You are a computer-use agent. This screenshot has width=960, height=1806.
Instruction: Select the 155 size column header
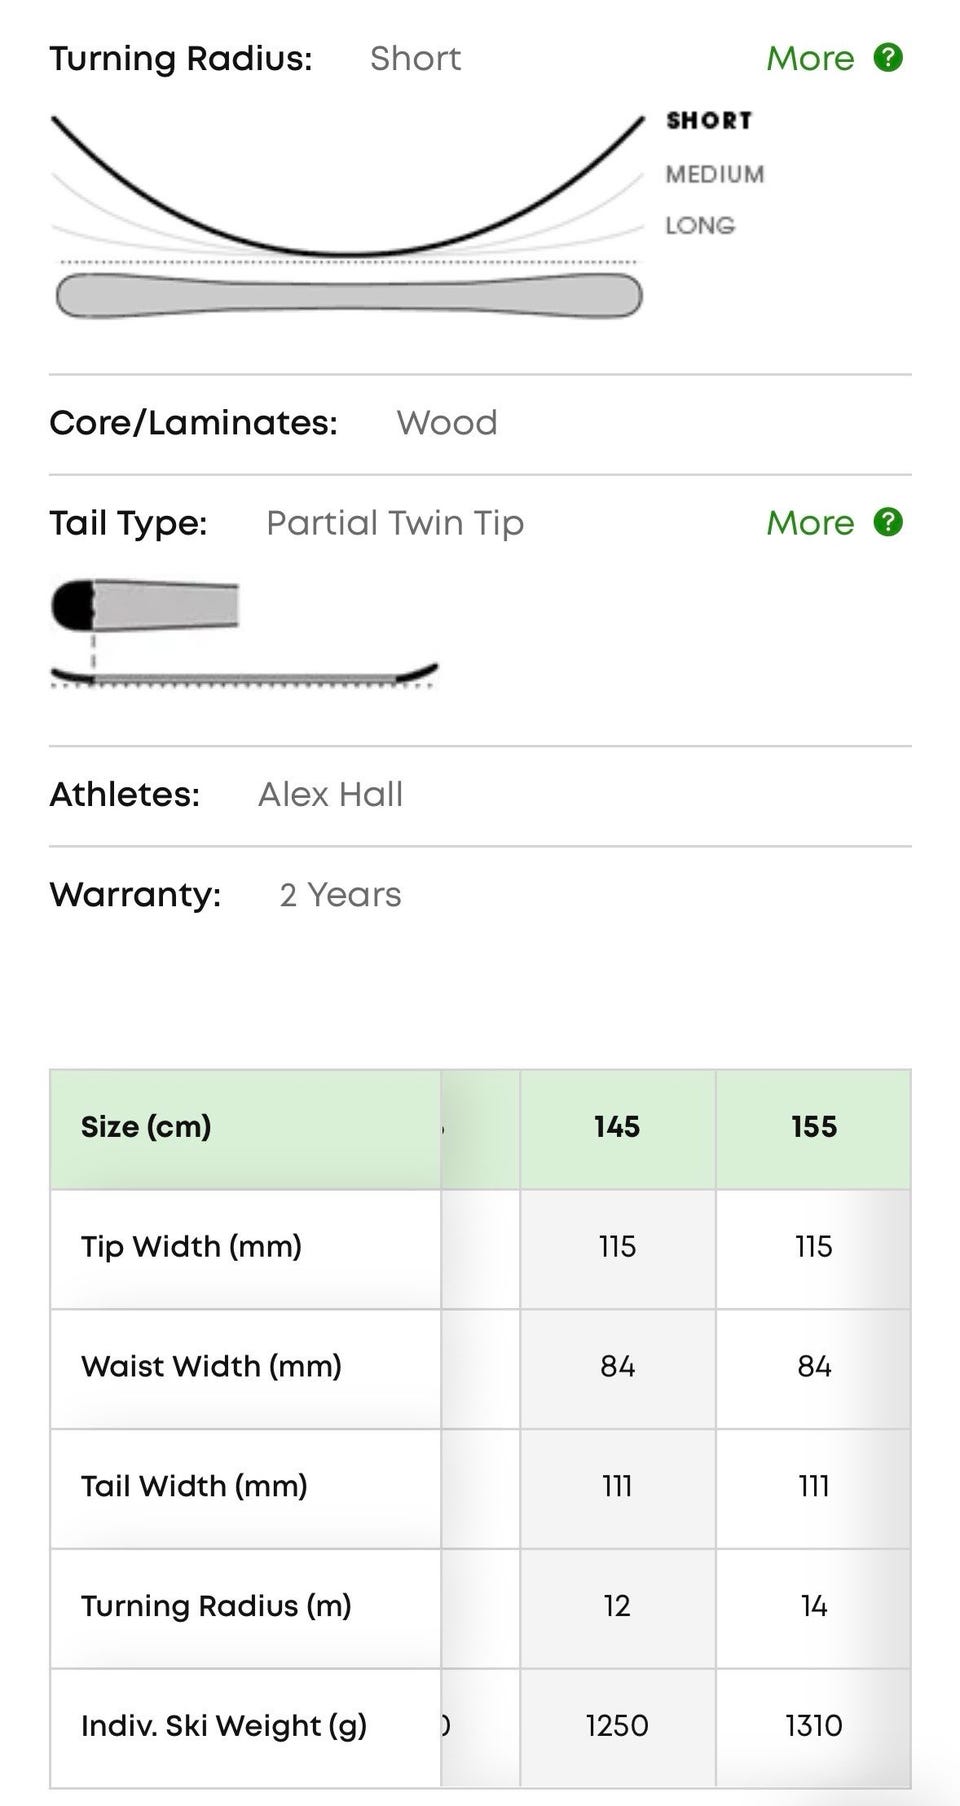pyautogui.click(x=814, y=1127)
